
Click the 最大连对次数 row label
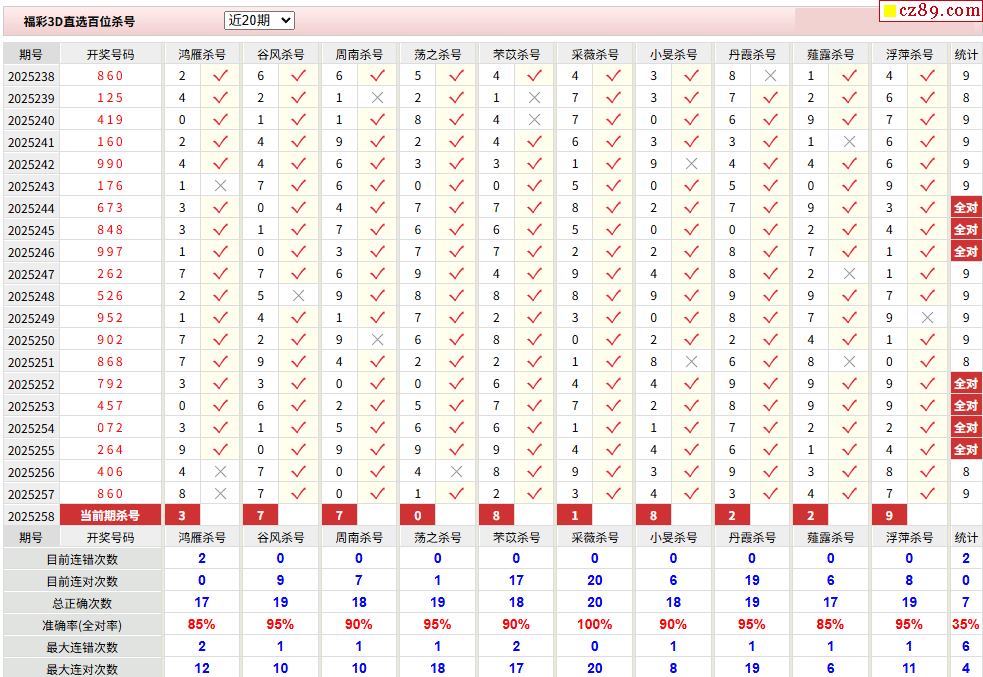pyautogui.click(x=82, y=669)
